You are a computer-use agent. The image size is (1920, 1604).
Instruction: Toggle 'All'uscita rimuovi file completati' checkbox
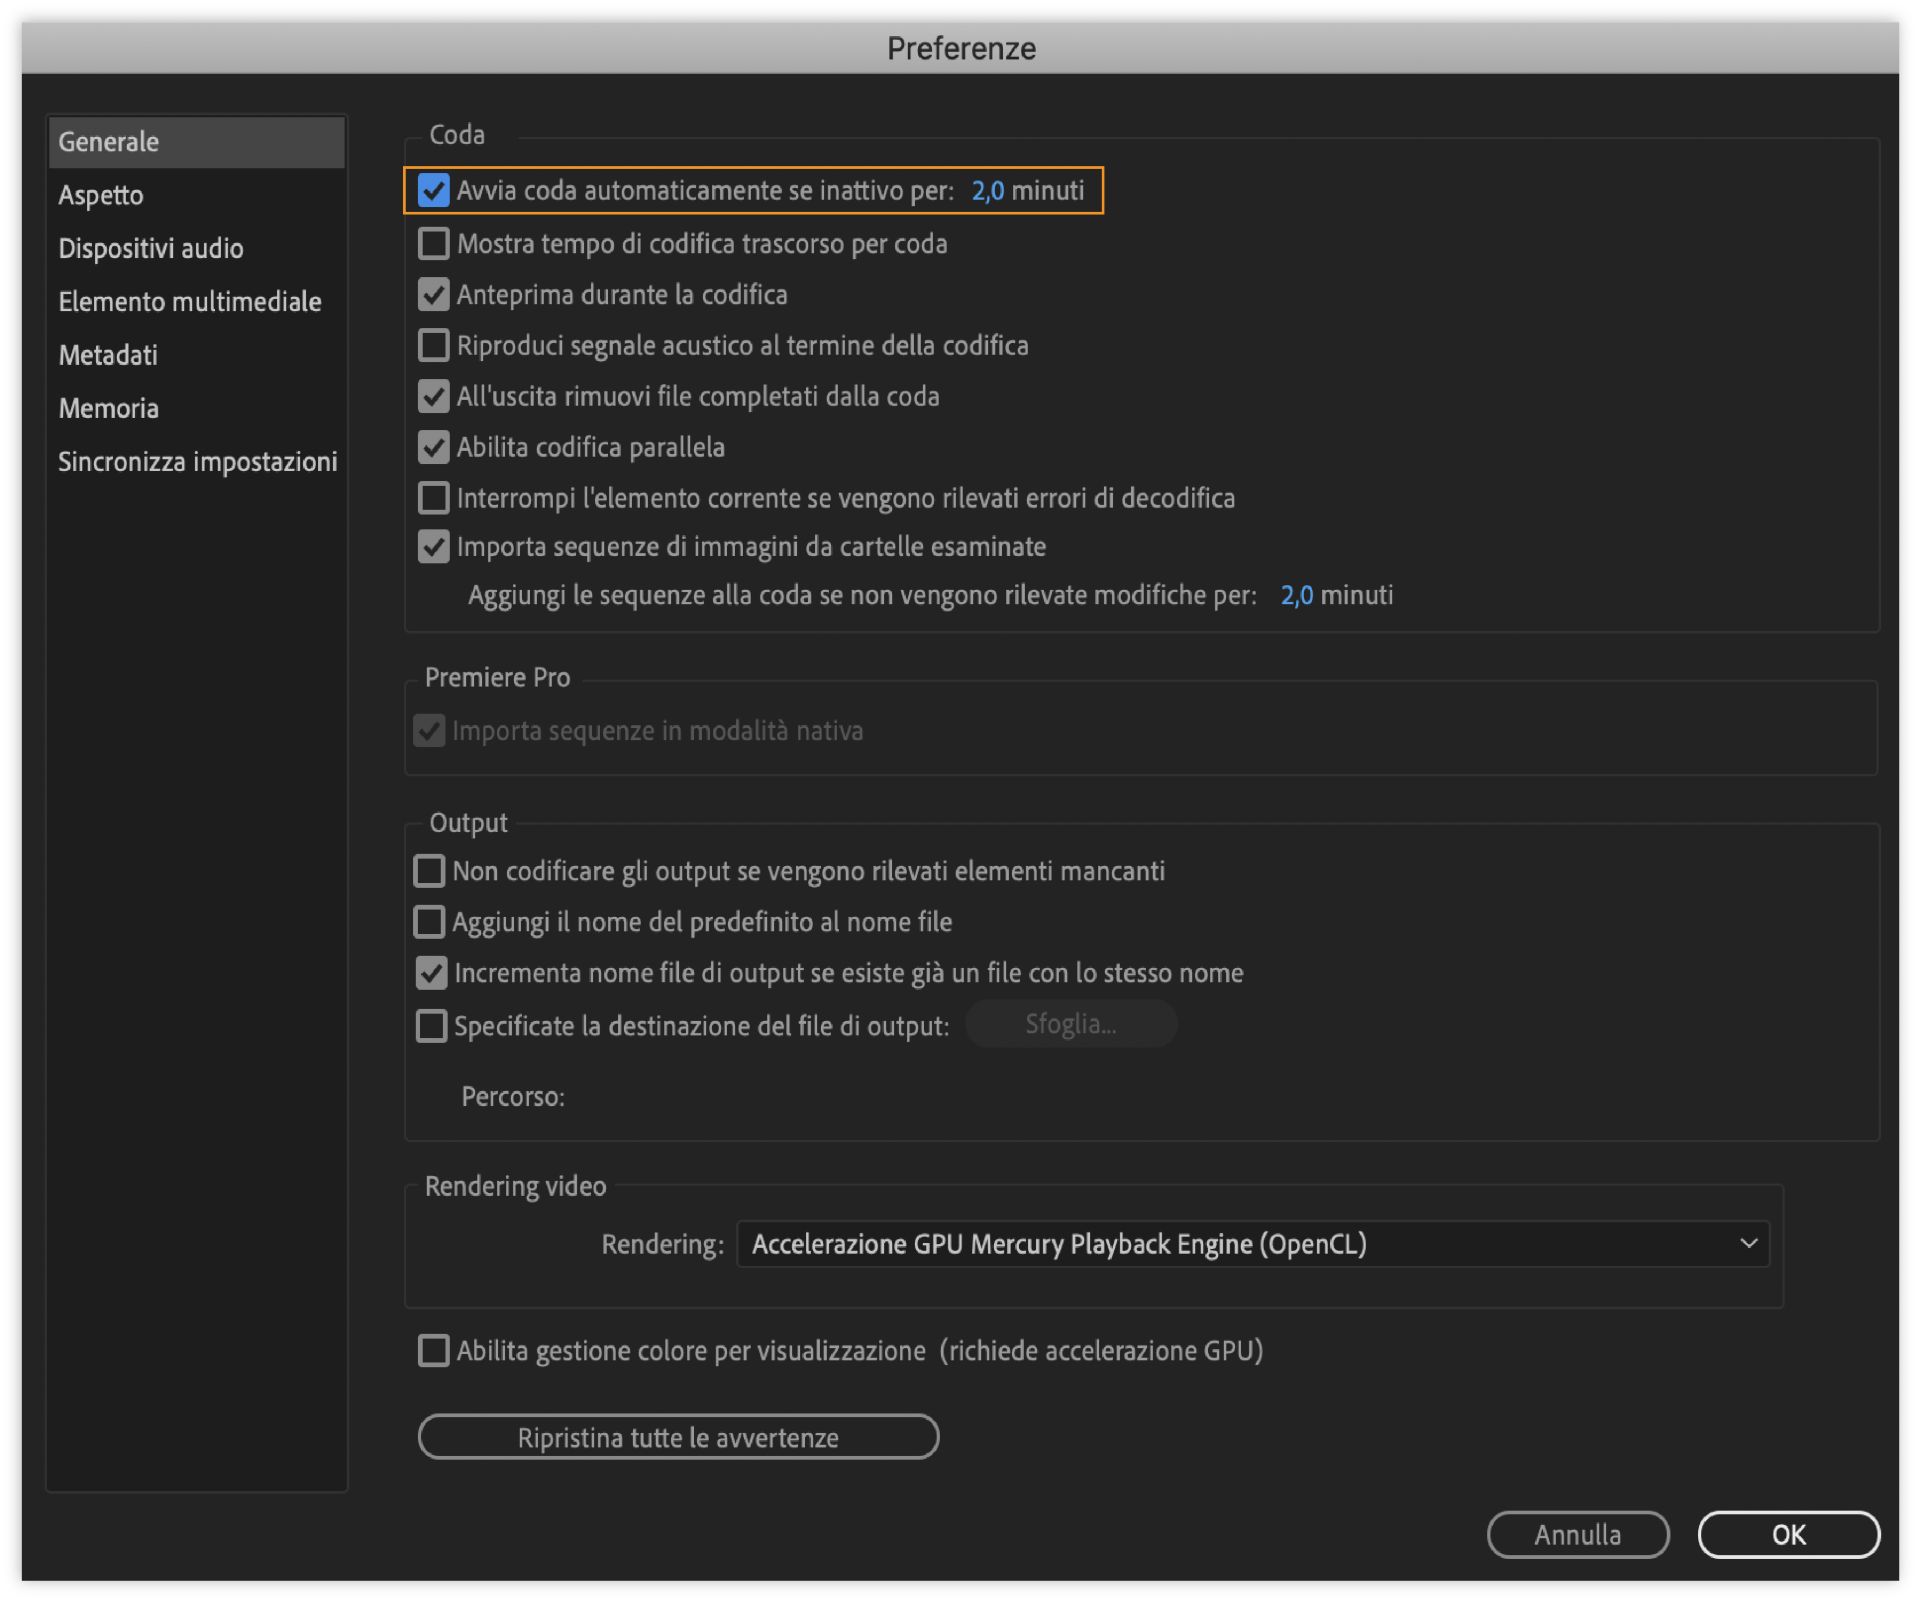pyautogui.click(x=433, y=396)
